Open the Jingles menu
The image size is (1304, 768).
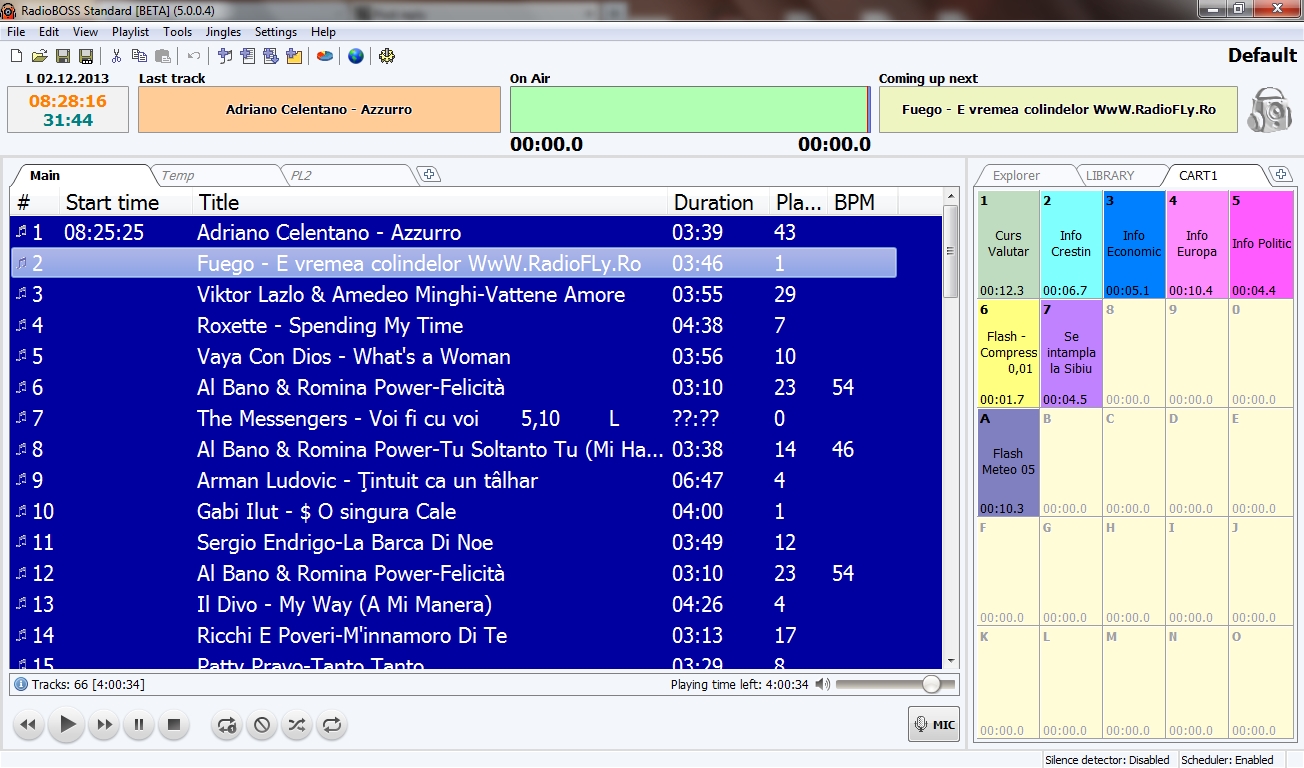pos(223,32)
